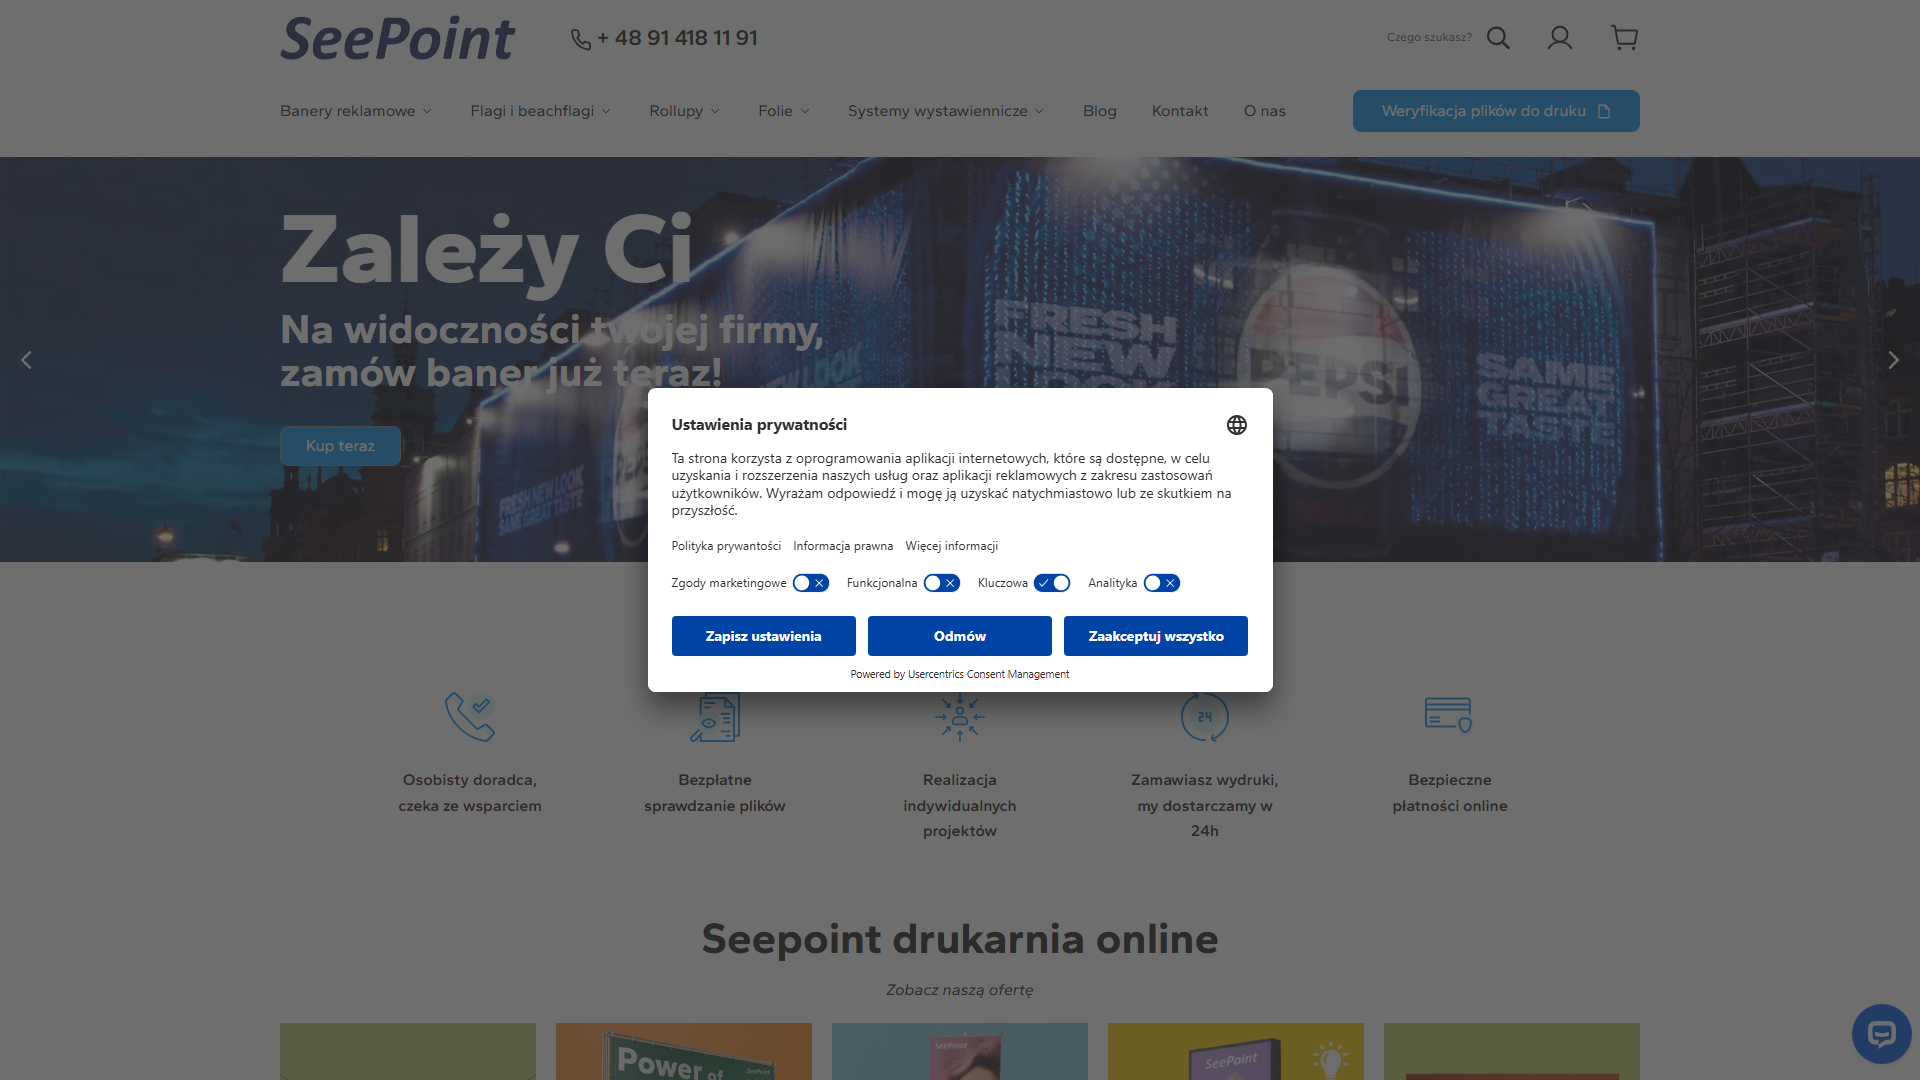The image size is (1920, 1080).
Task: Click Weryfikacja plików do druku button
Action: 1496,111
